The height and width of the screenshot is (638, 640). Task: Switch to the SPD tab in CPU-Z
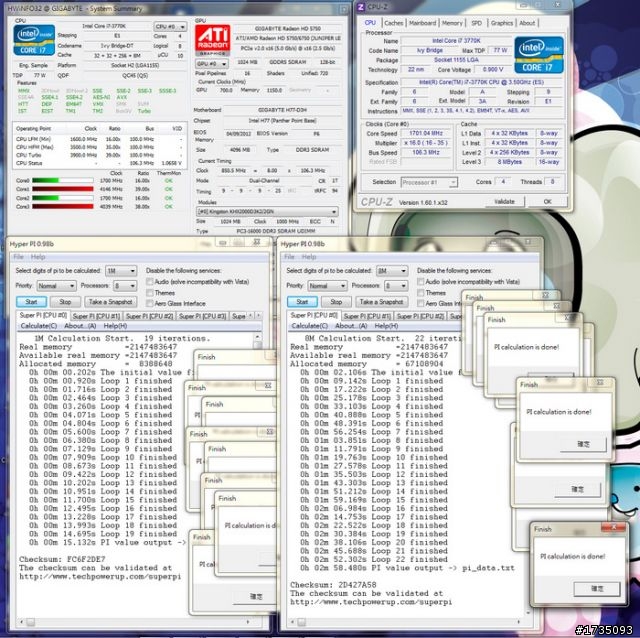tap(477, 23)
